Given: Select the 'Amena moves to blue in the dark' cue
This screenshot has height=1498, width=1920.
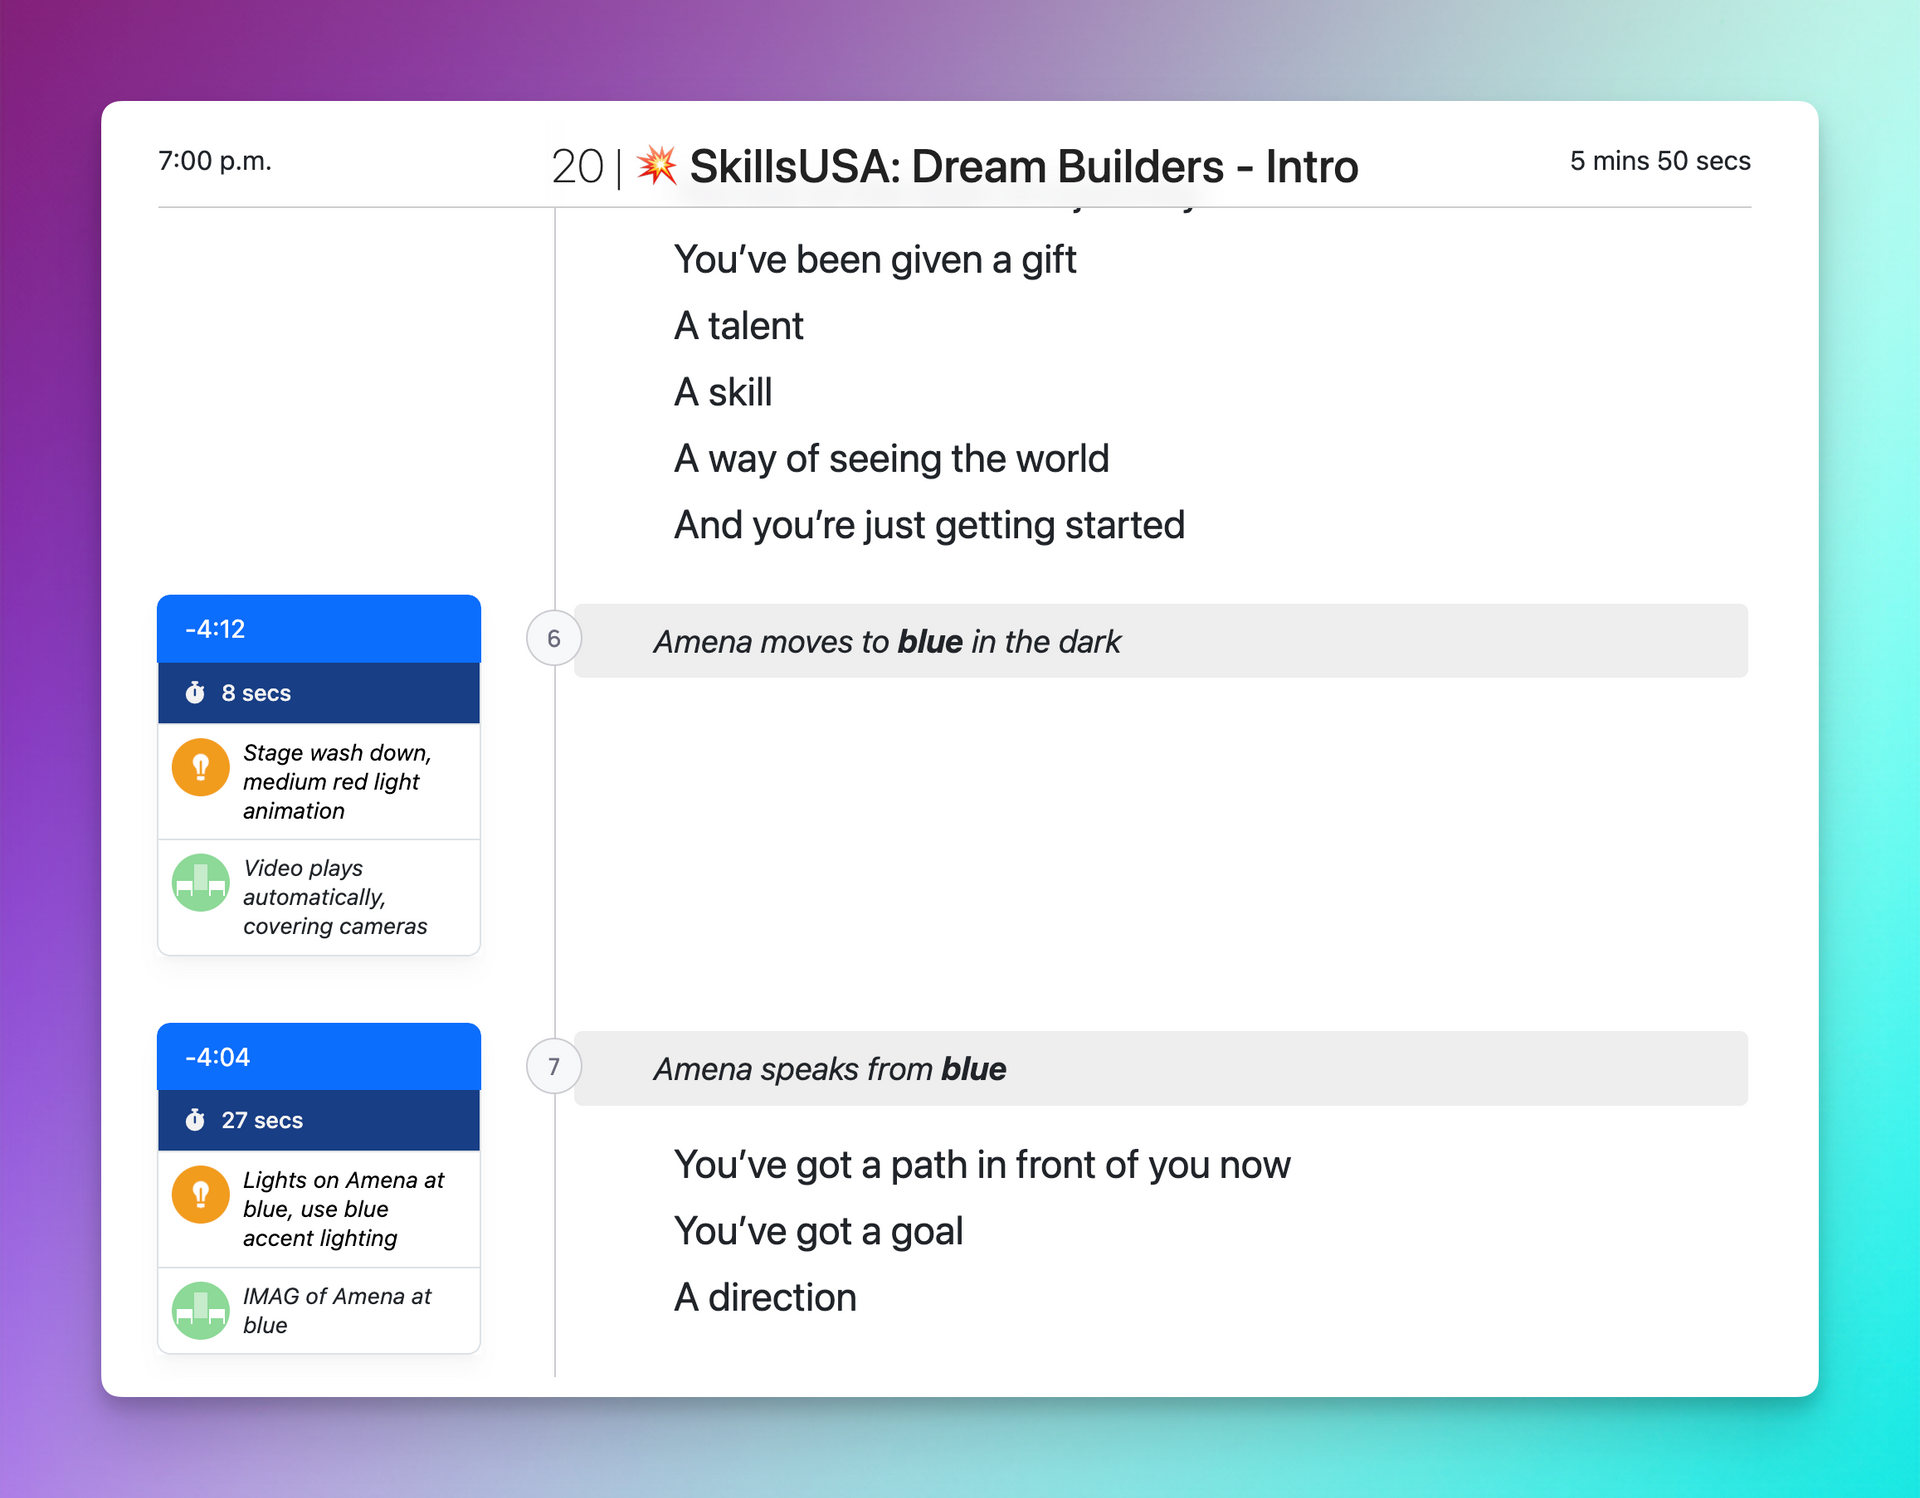Looking at the screenshot, I should point(1160,641).
